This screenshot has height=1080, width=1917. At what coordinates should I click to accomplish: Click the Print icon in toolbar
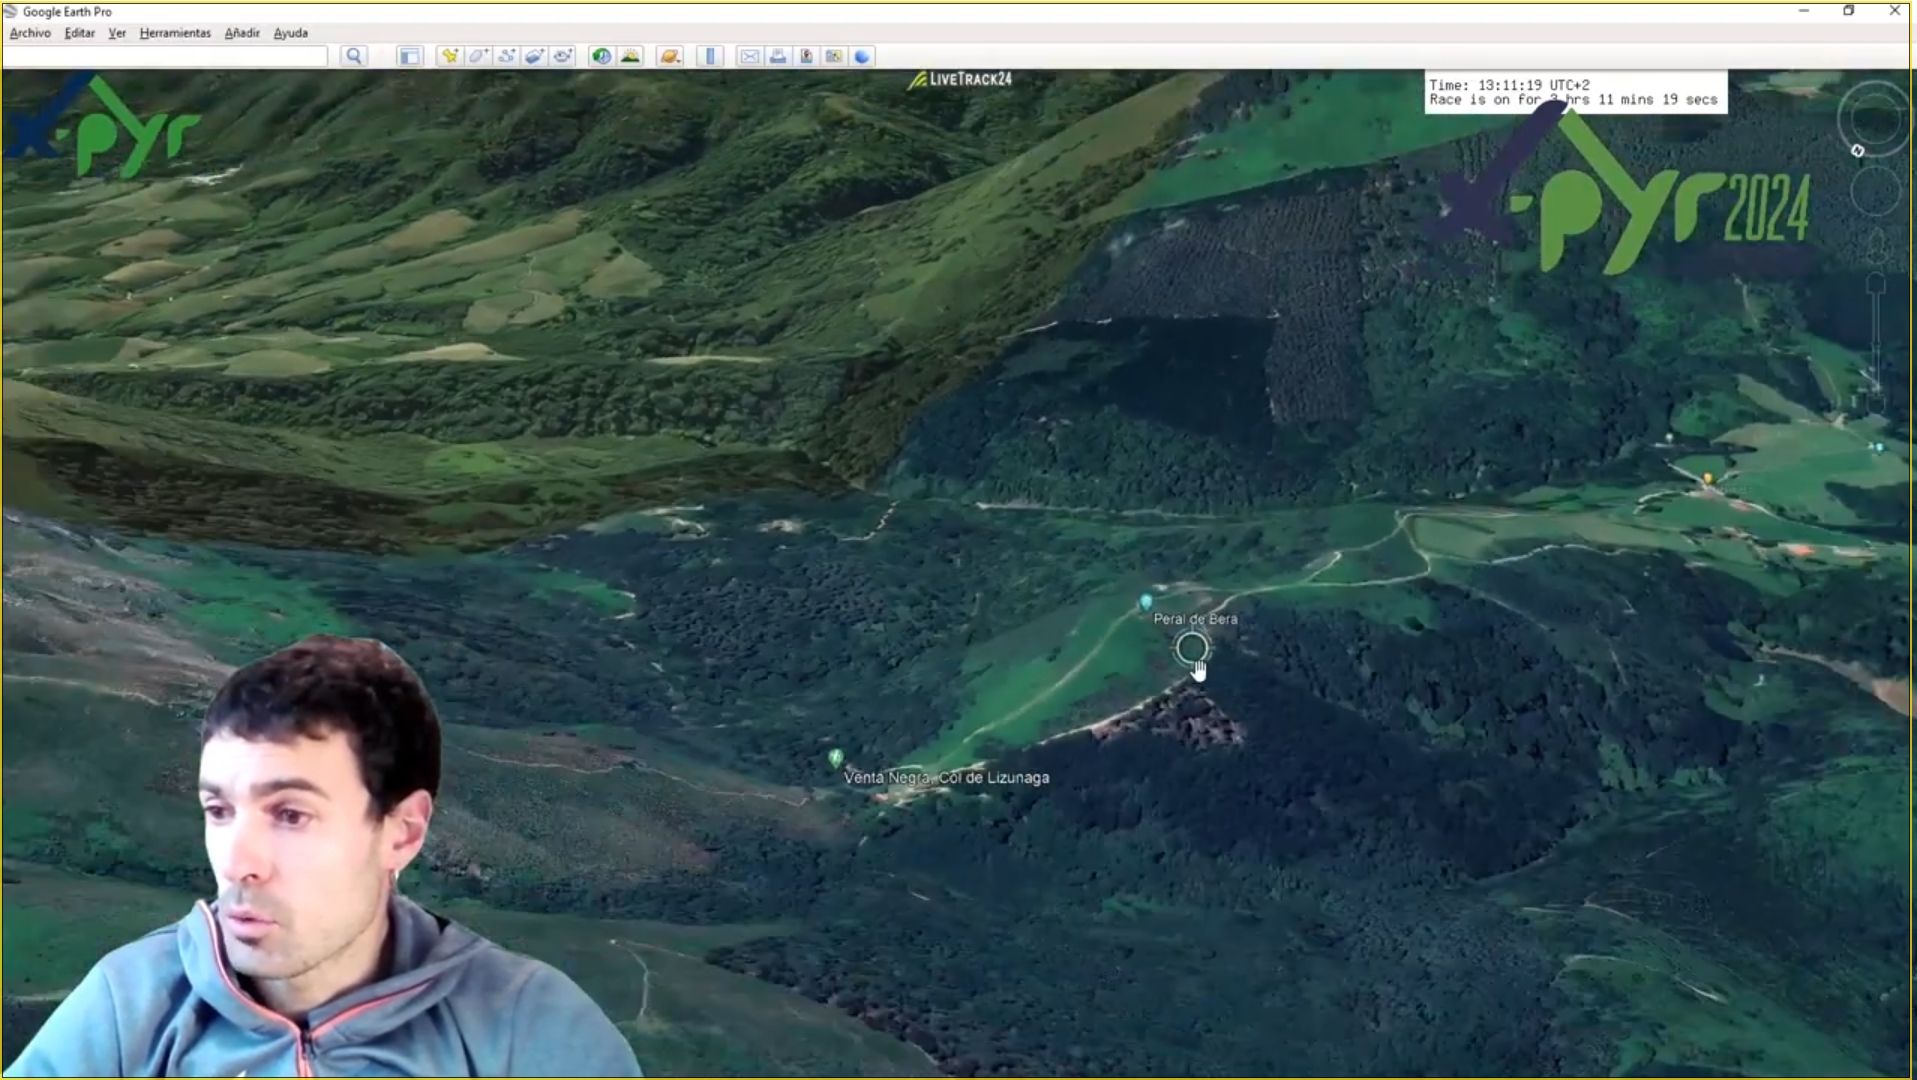point(778,56)
